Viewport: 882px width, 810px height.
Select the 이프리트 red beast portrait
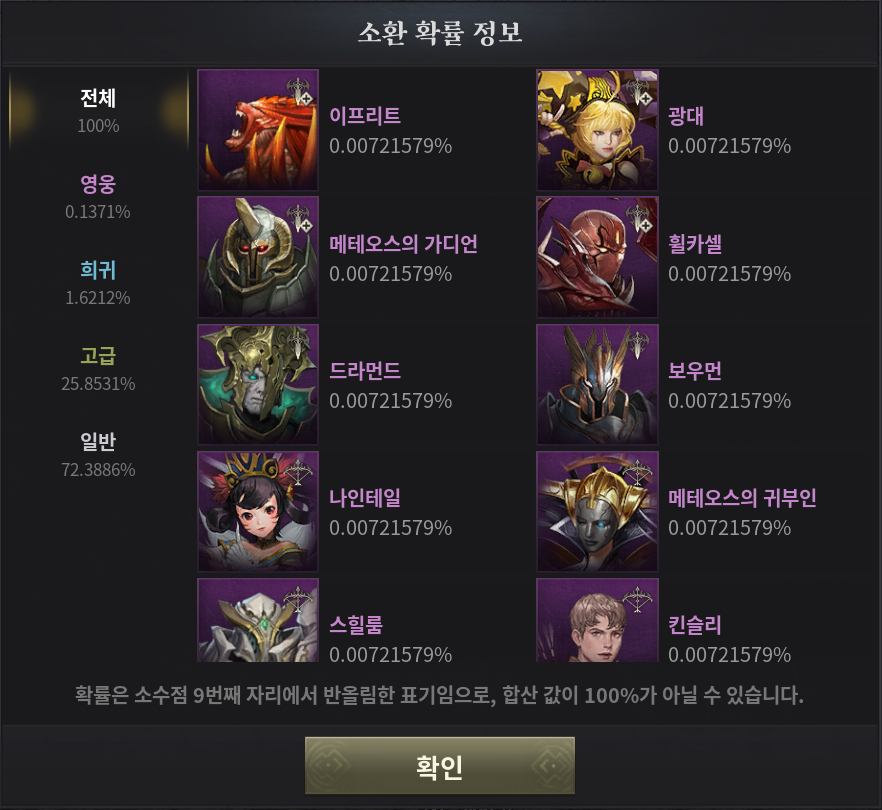pyautogui.click(x=258, y=130)
